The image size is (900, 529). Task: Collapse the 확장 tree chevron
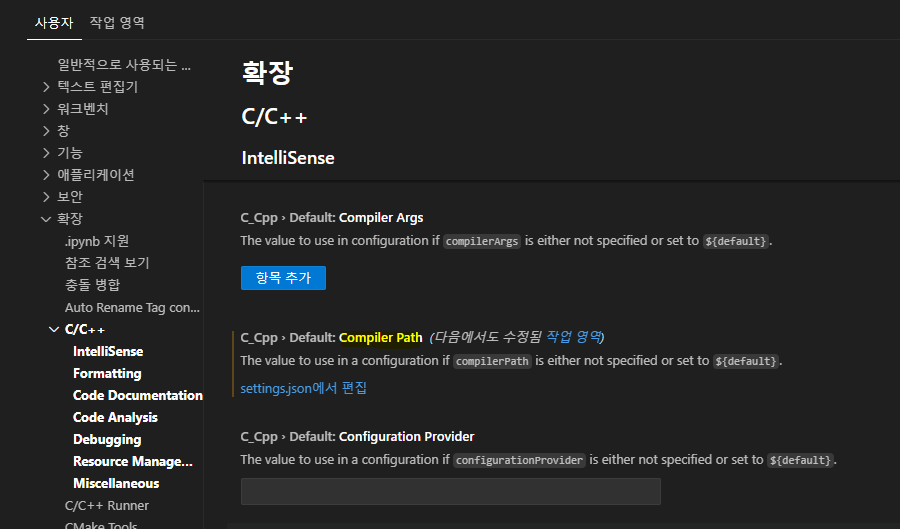pyautogui.click(x=46, y=219)
